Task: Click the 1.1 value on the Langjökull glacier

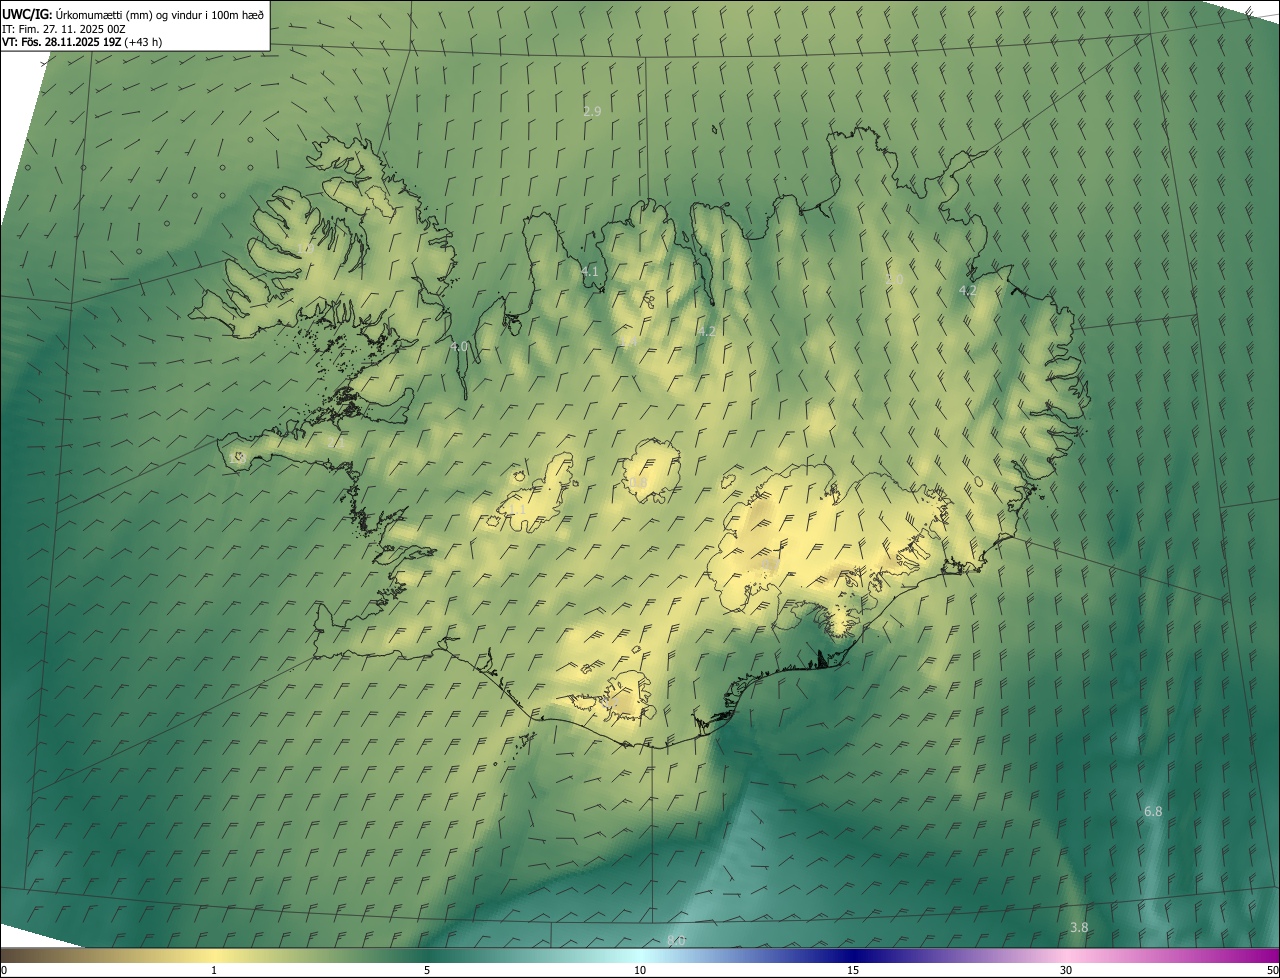Action: coord(517,510)
